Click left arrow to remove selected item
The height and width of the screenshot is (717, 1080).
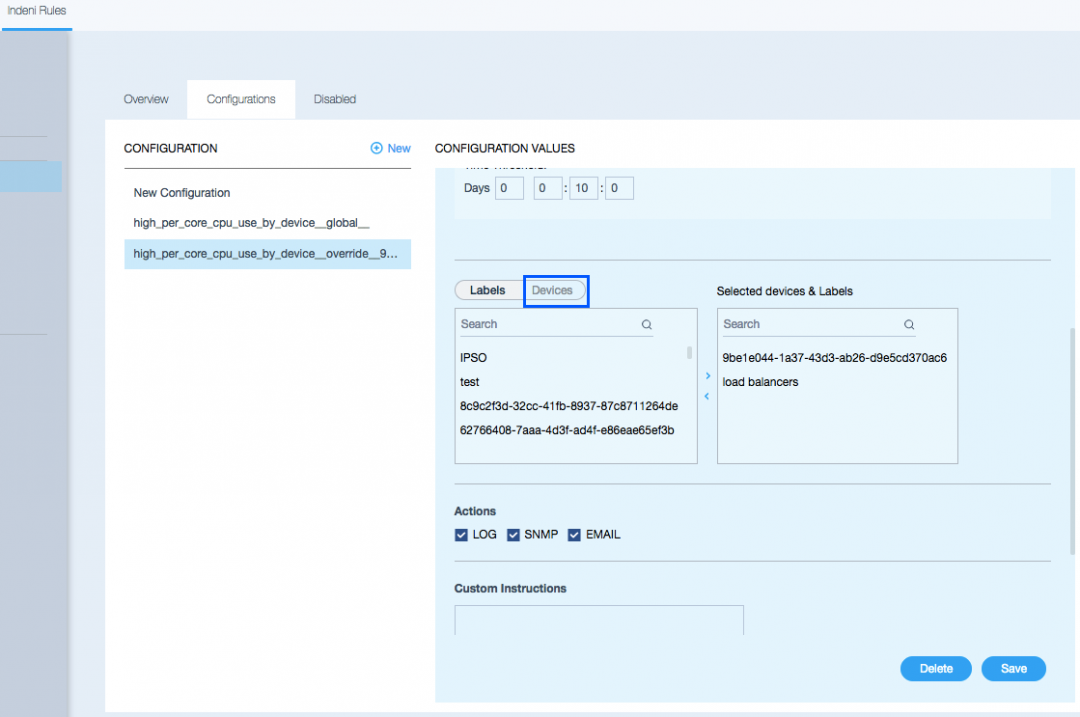[x=708, y=396]
